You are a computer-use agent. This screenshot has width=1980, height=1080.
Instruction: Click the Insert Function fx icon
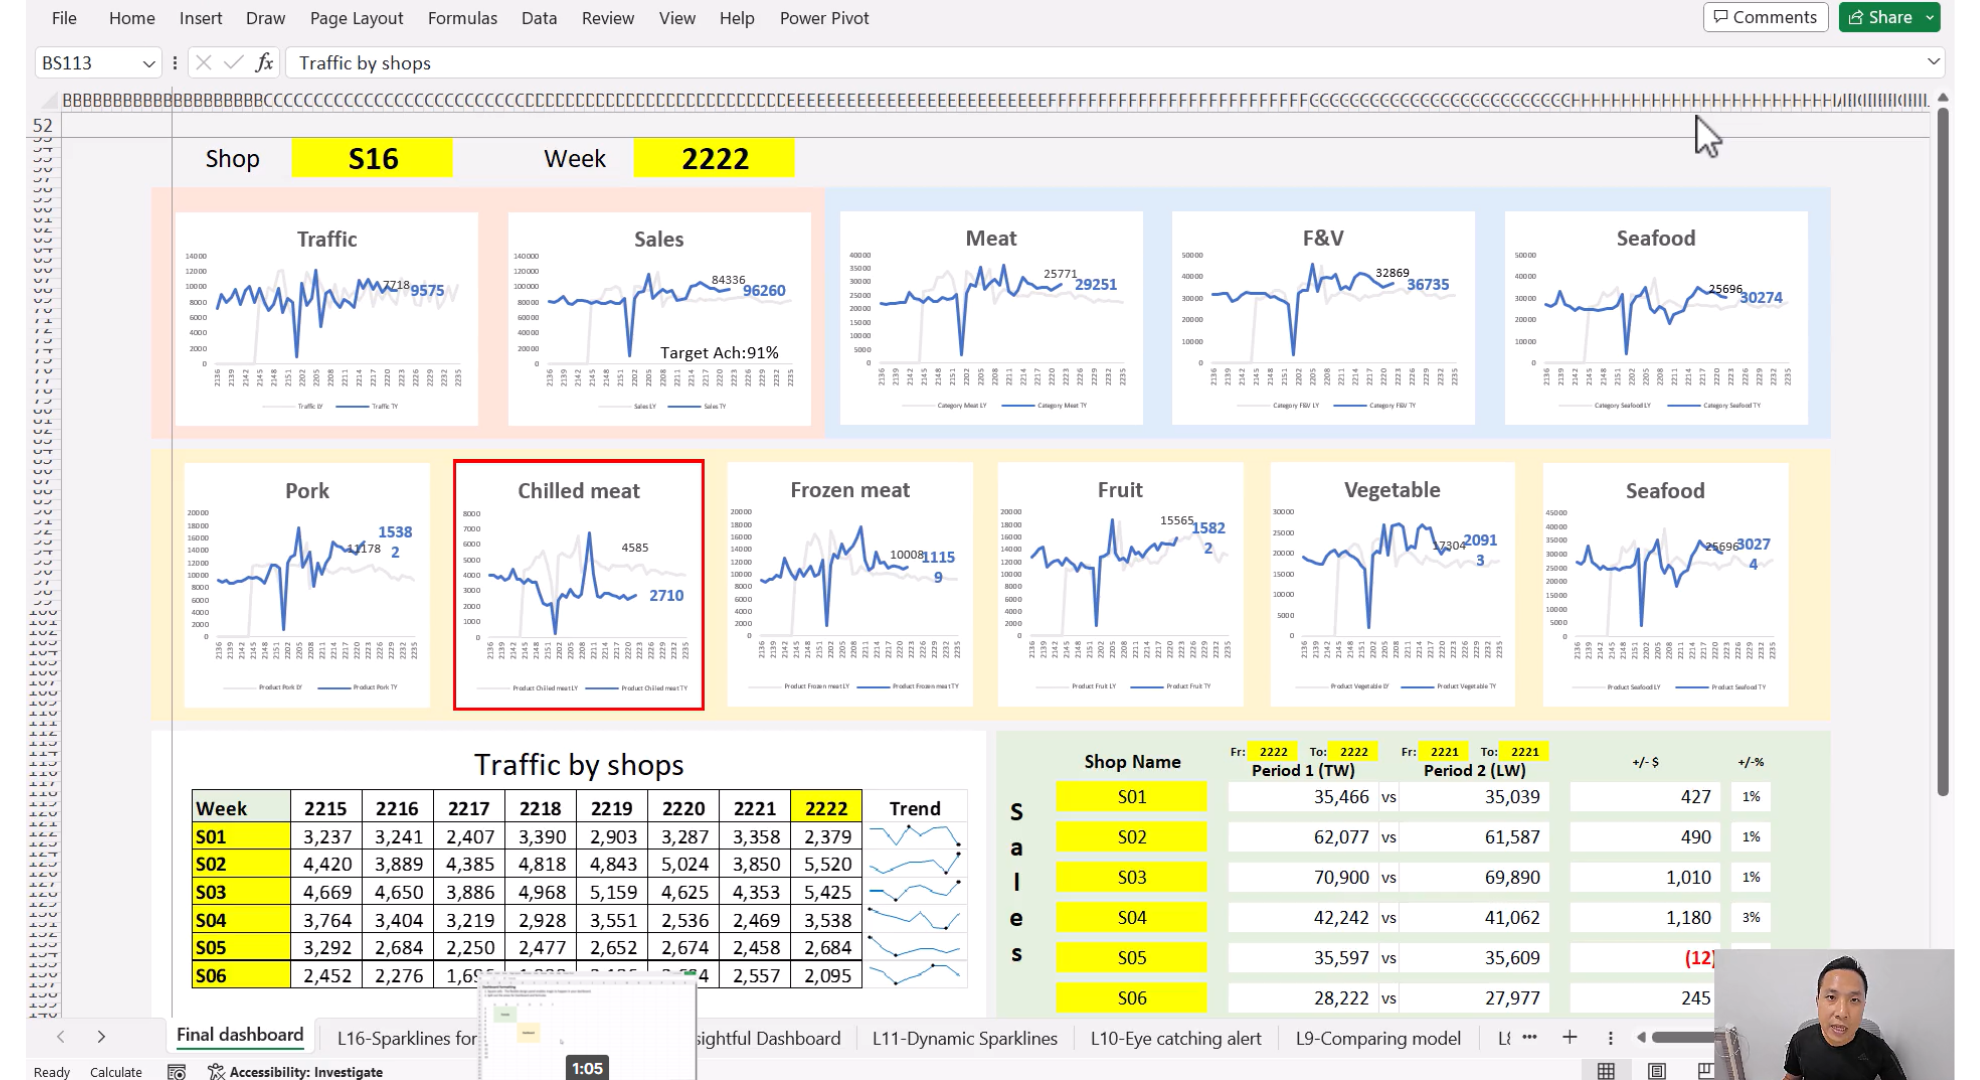click(x=264, y=63)
